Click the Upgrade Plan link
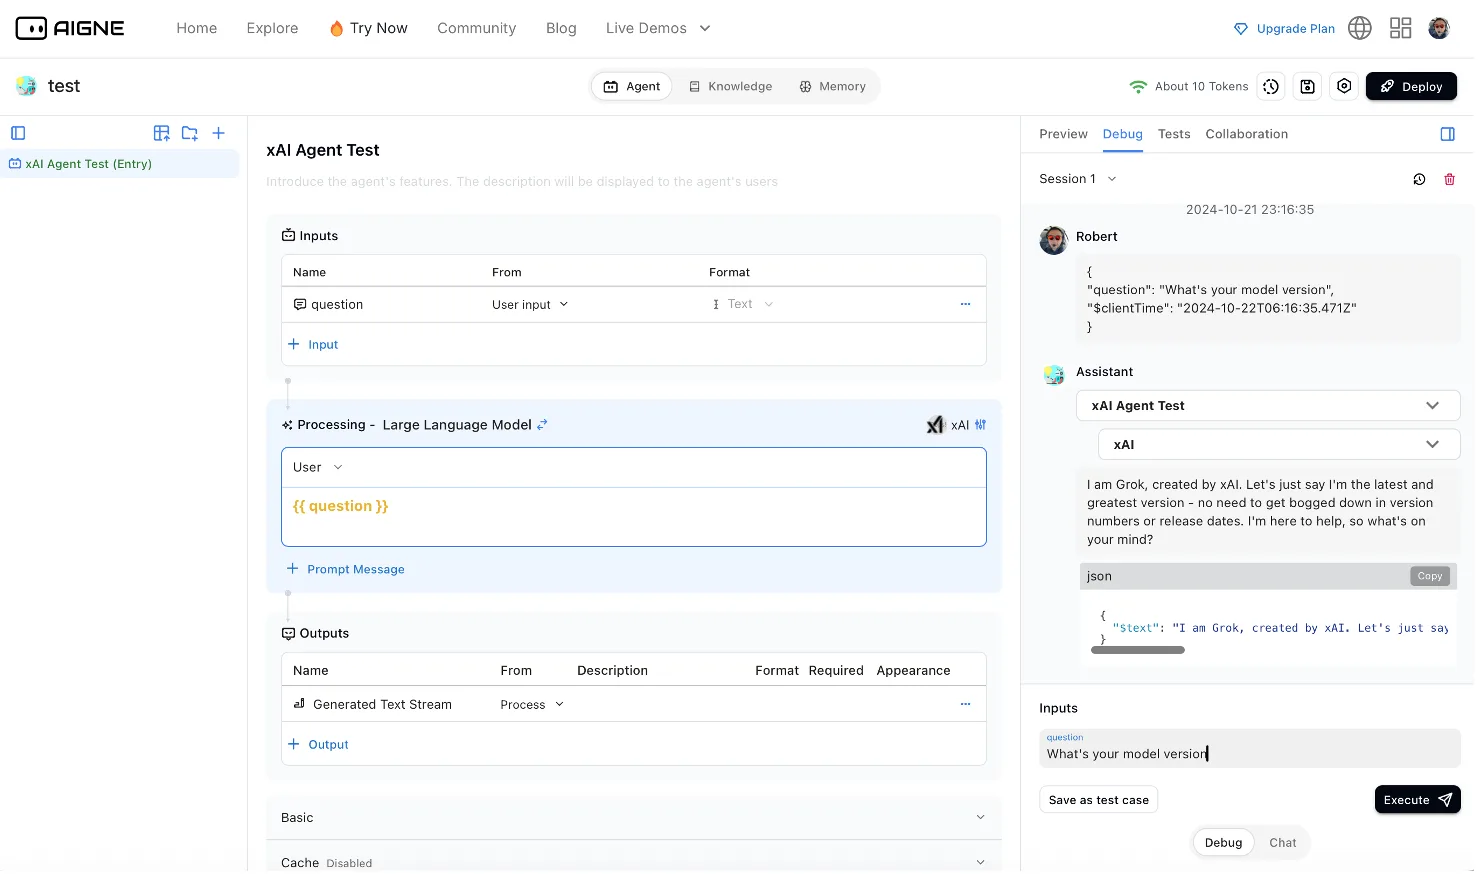This screenshot has width=1480, height=874. pyautogui.click(x=1284, y=28)
